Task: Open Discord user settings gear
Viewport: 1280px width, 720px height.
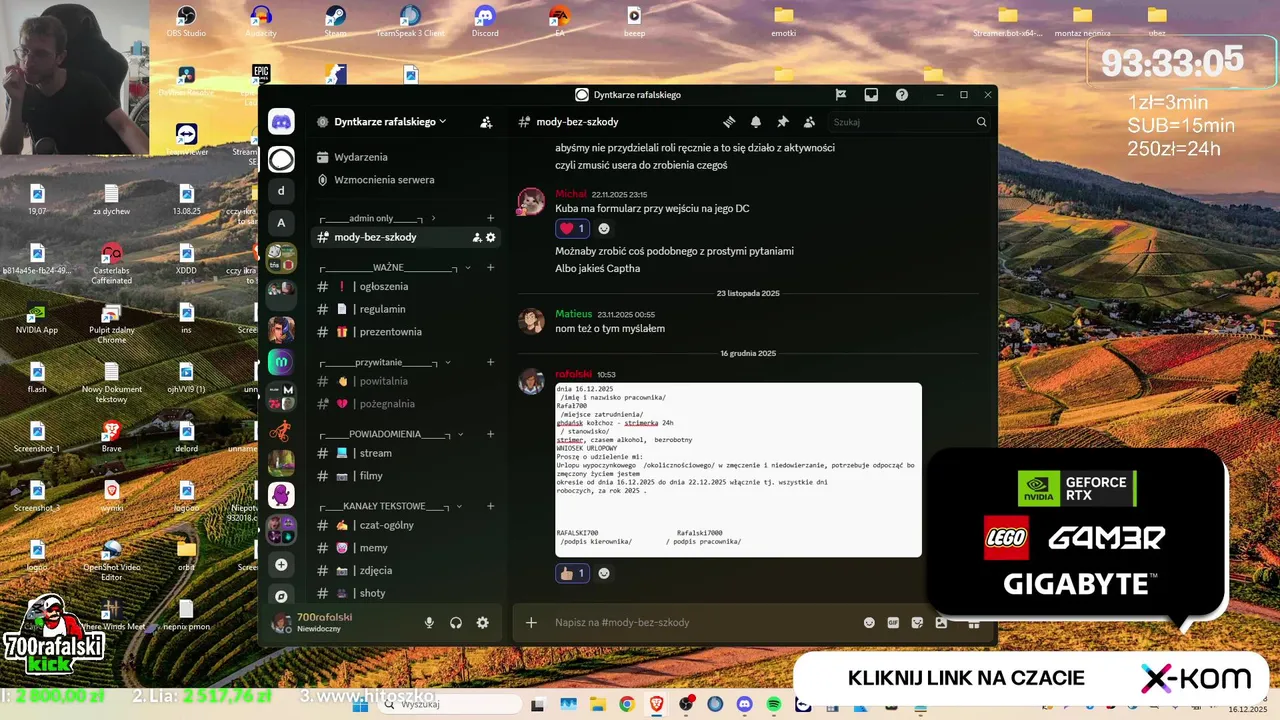Action: coord(483,622)
